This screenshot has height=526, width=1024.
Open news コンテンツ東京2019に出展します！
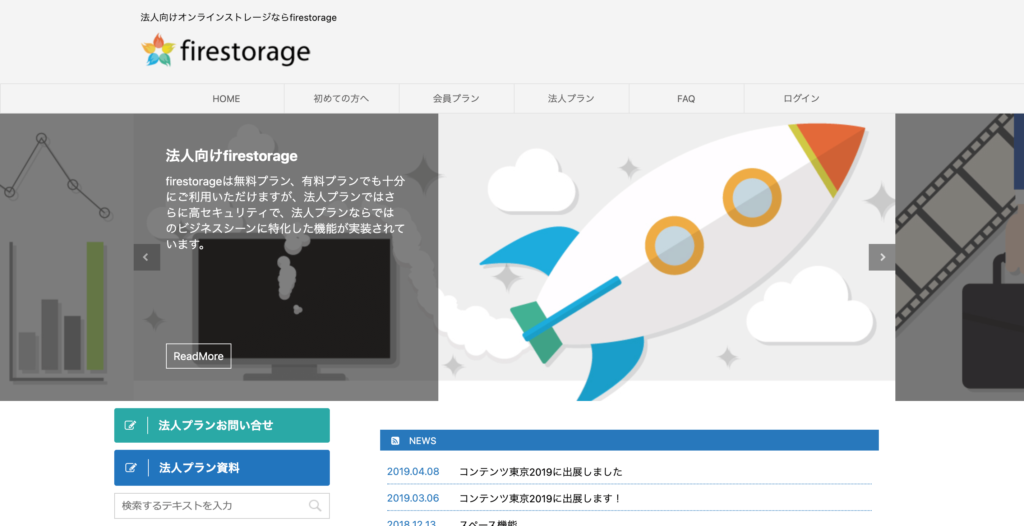(540, 499)
